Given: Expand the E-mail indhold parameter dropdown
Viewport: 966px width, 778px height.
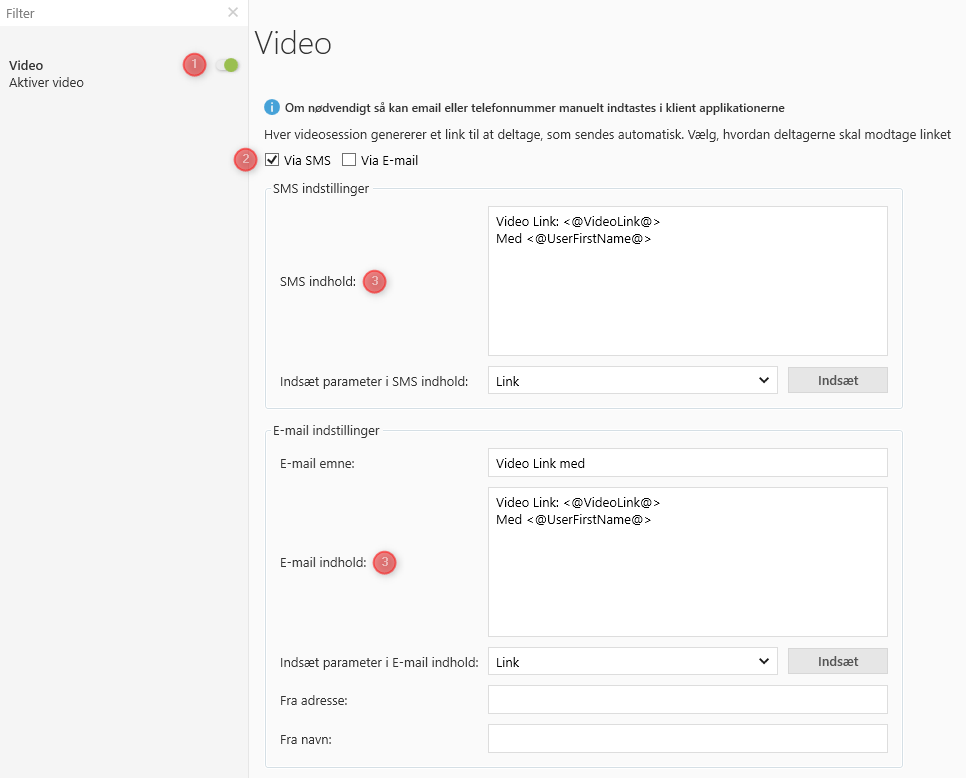Looking at the screenshot, I should (x=632, y=661).
